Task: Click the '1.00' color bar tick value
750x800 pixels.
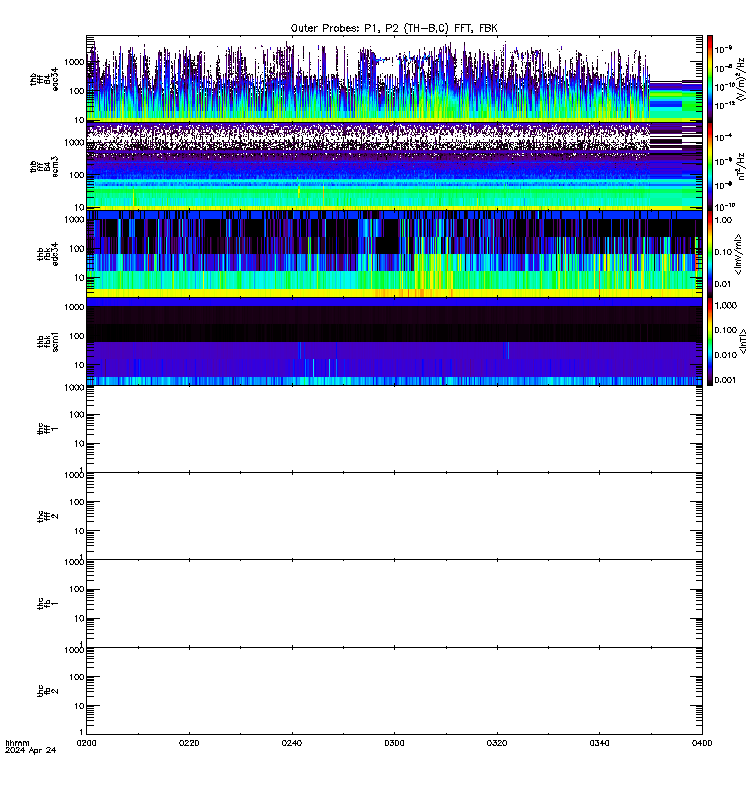Action: point(723,220)
